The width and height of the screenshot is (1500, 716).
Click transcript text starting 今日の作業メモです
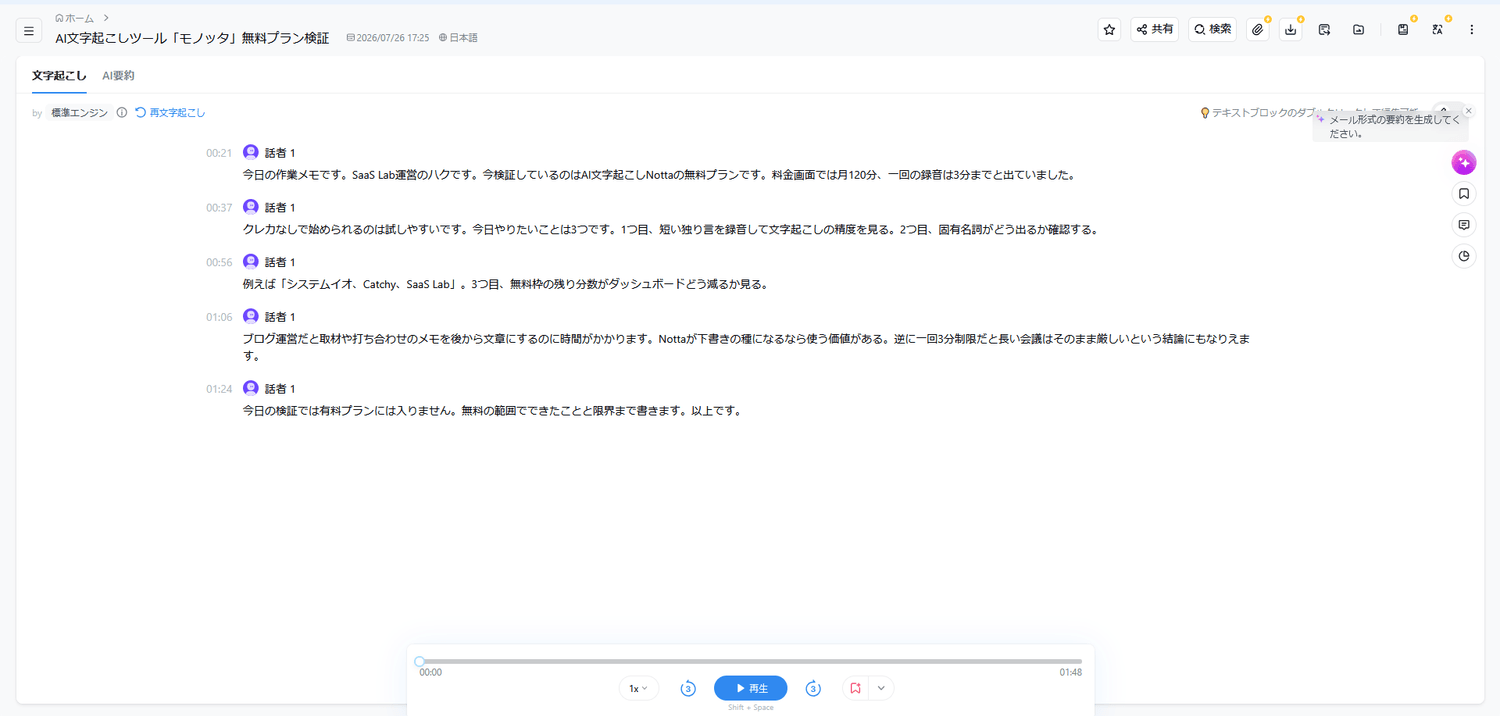click(x=659, y=175)
